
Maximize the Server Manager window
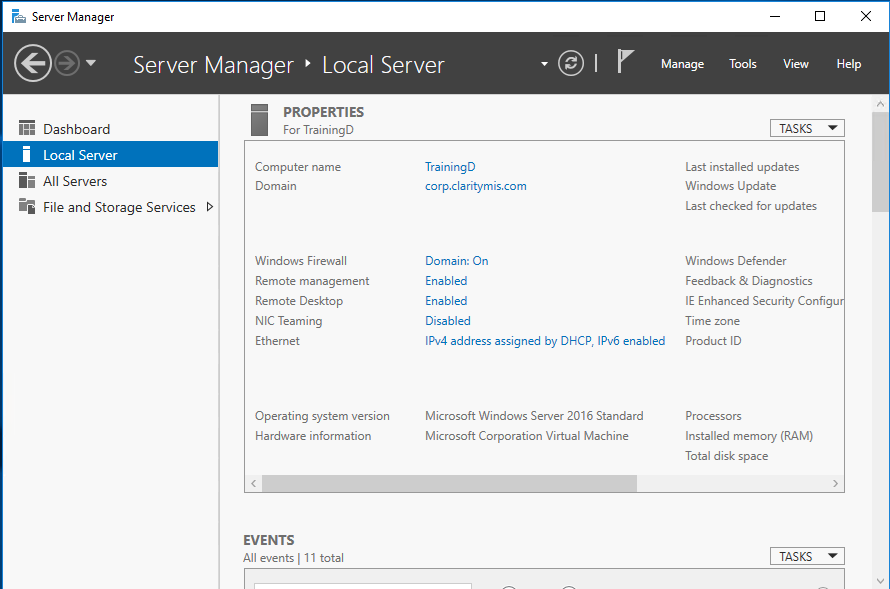[x=820, y=16]
